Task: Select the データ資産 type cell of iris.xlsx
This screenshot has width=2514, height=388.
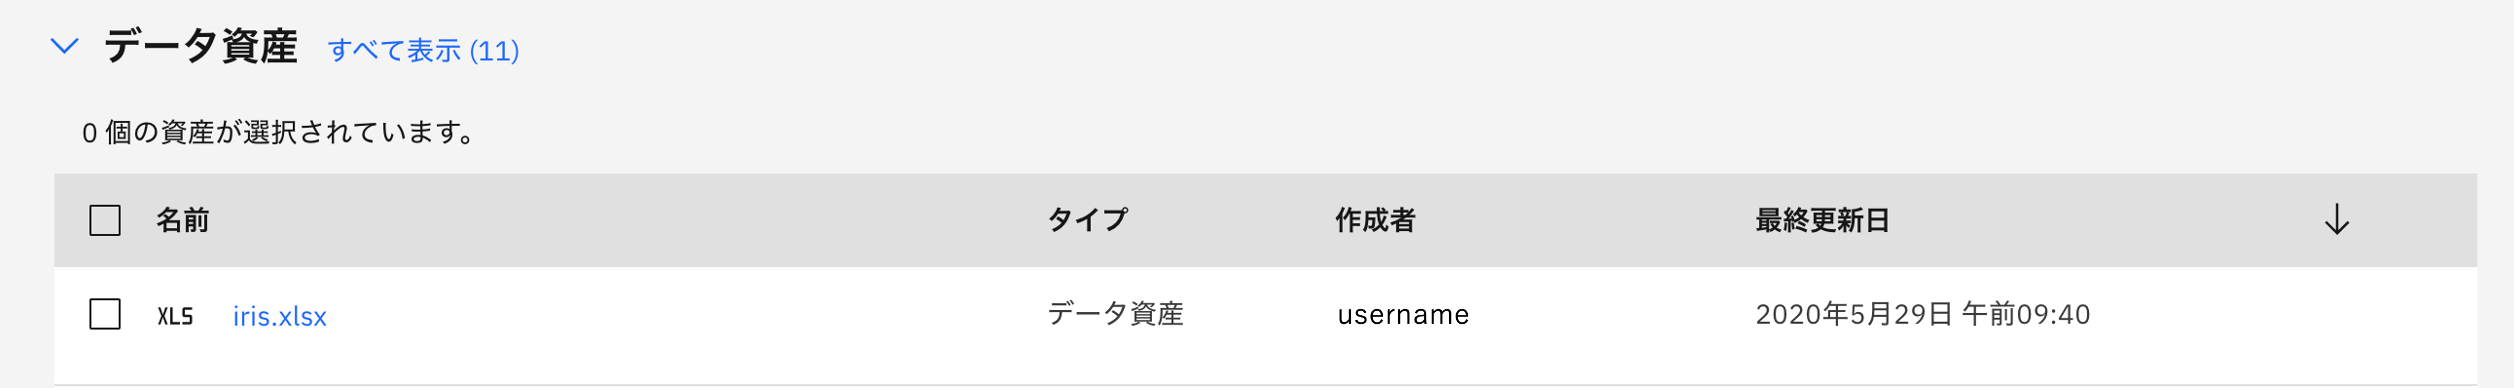Action: click(1115, 314)
